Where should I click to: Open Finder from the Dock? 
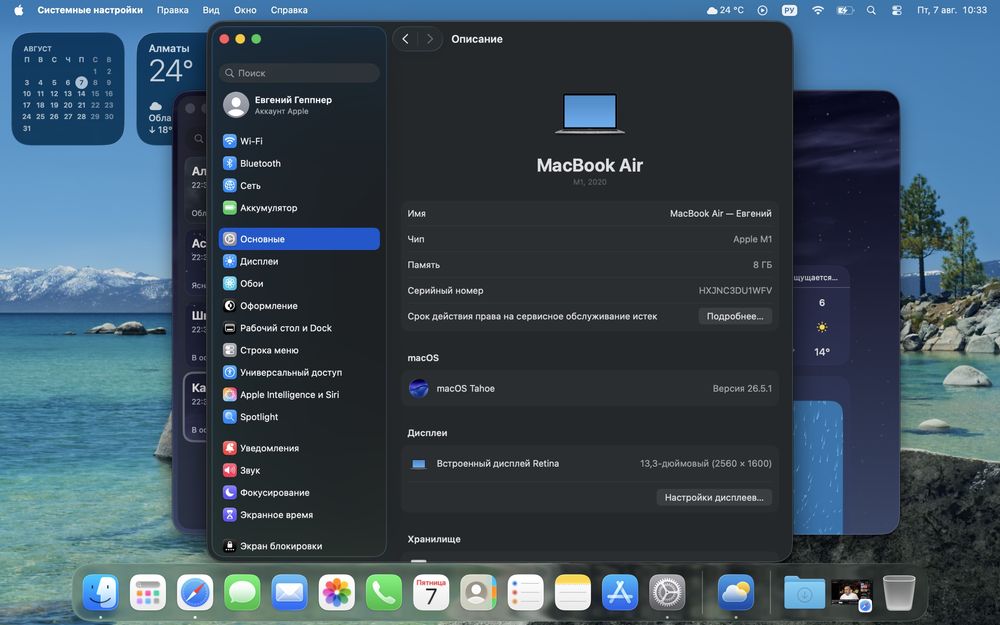(x=101, y=592)
